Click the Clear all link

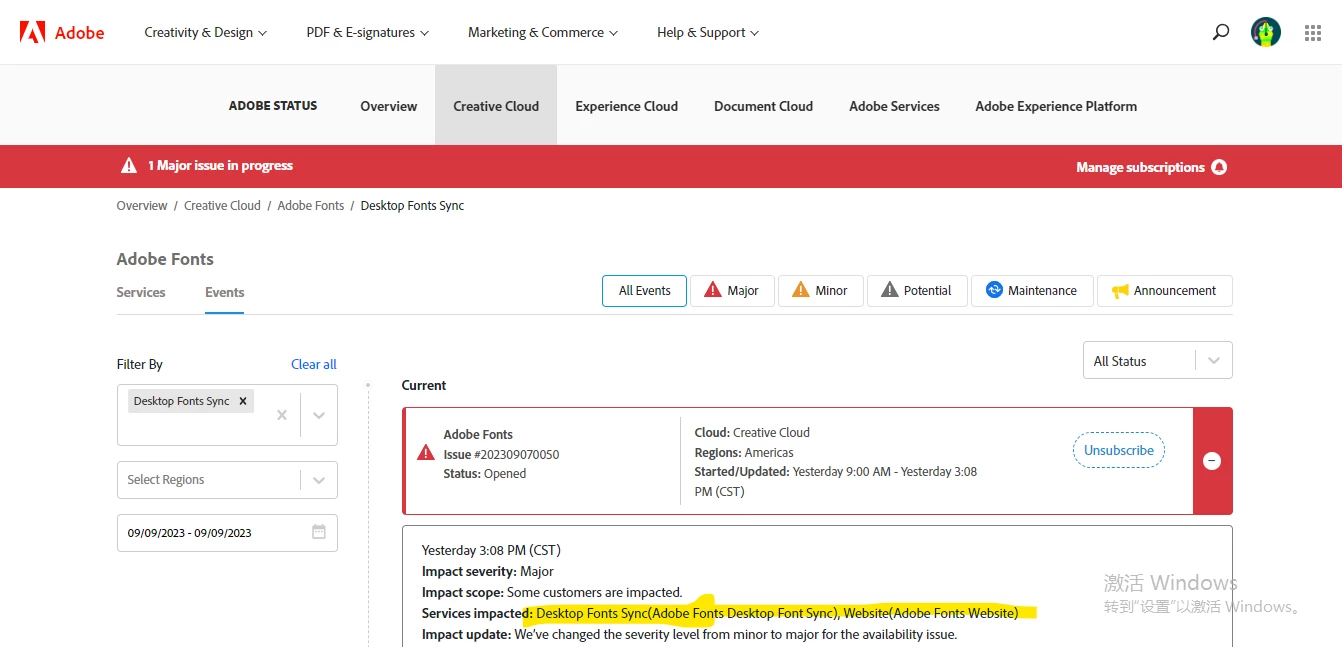point(314,364)
